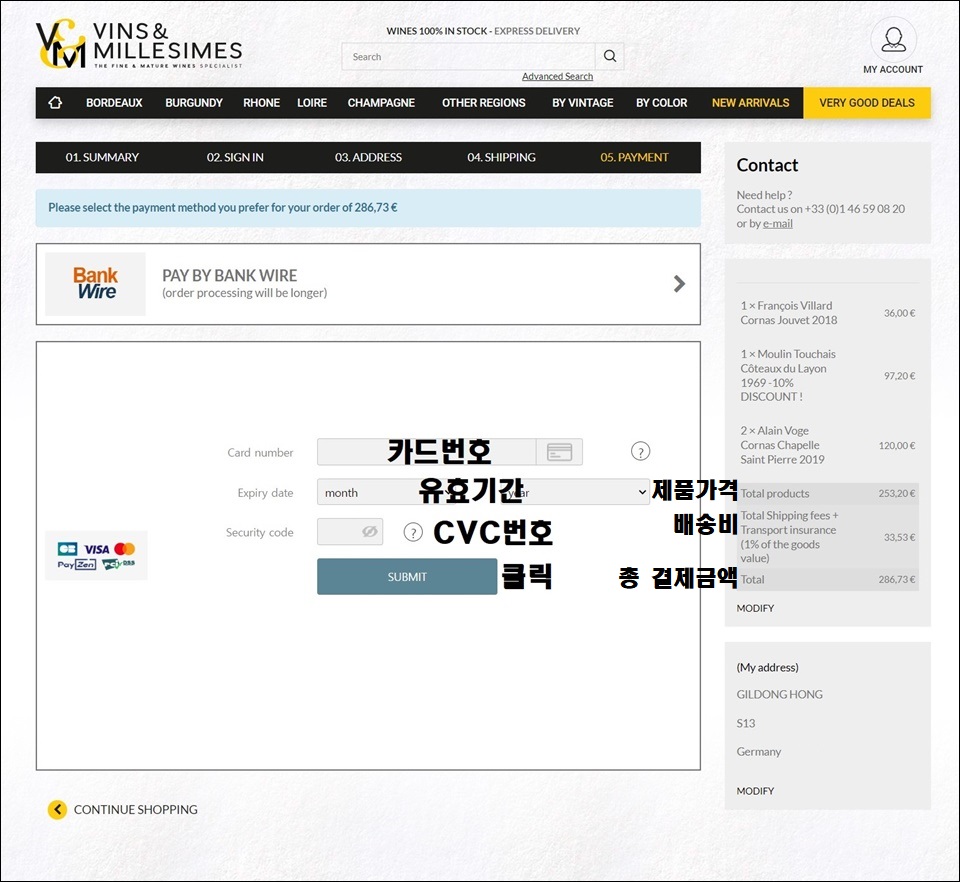Click the card icon in card number field
The height and width of the screenshot is (882, 960).
pos(559,452)
